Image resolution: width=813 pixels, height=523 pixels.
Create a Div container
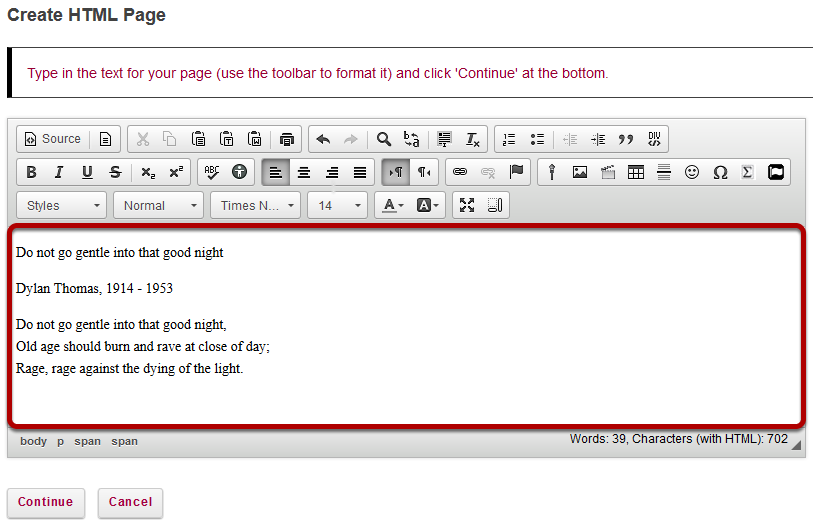click(x=654, y=139)
